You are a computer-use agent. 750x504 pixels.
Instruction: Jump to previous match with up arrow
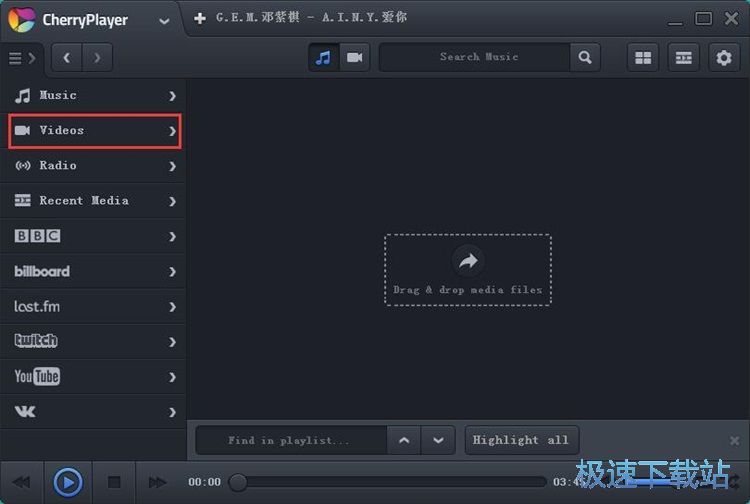[404, 440]
